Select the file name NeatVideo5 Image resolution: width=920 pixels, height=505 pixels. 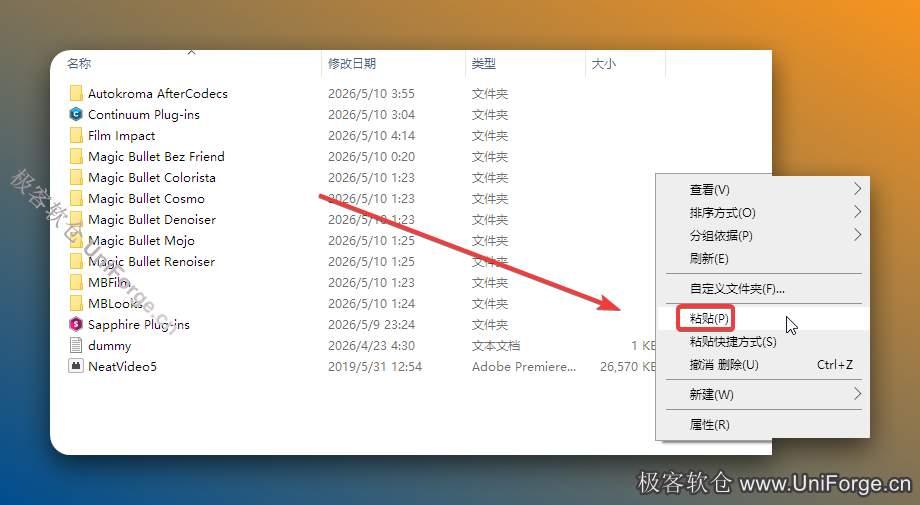click(x=122, y=367)
